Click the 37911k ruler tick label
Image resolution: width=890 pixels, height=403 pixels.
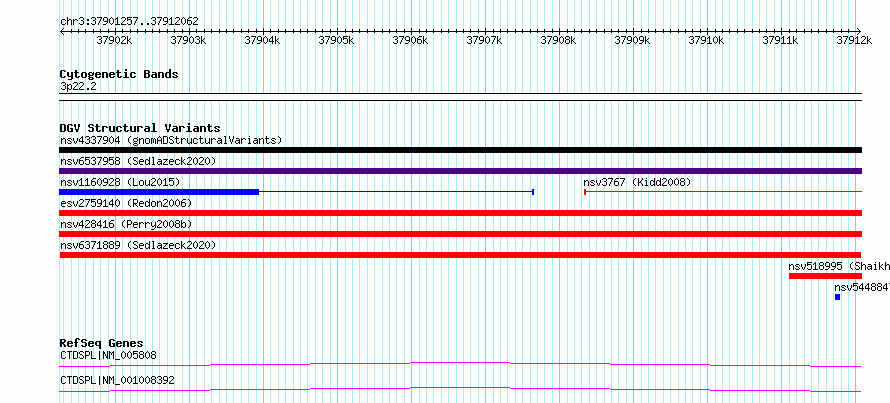781,40
